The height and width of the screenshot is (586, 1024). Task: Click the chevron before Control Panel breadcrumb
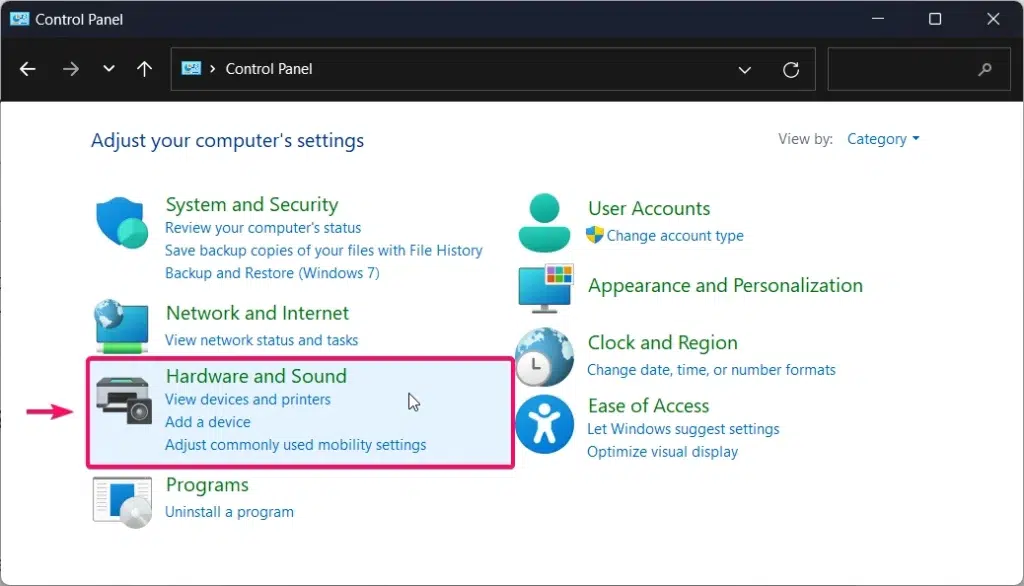coord(212,69)
